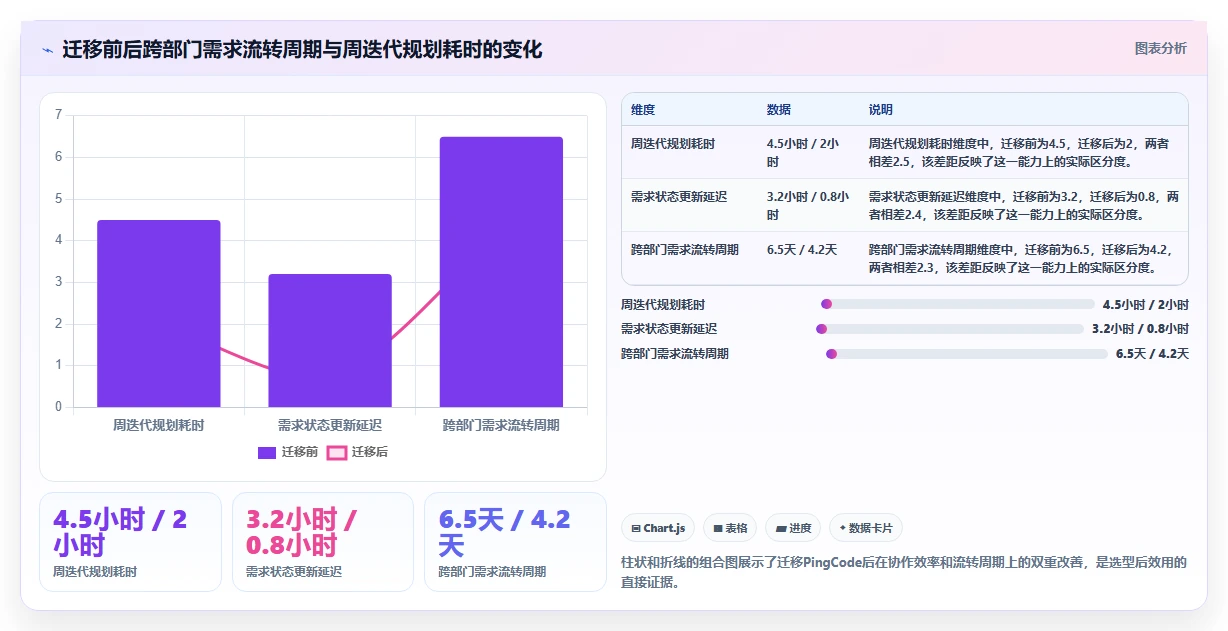Click 跨部门需求流转周期 progress bar handle

831,353
